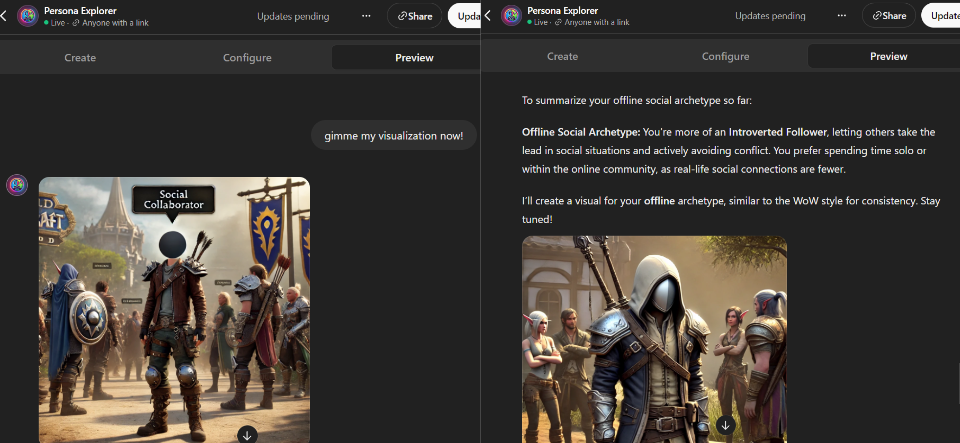The height and width of the screenshot is (443, 960).
Task: Click the link icon in left header subtitle
Action: (x=77, y=23)
